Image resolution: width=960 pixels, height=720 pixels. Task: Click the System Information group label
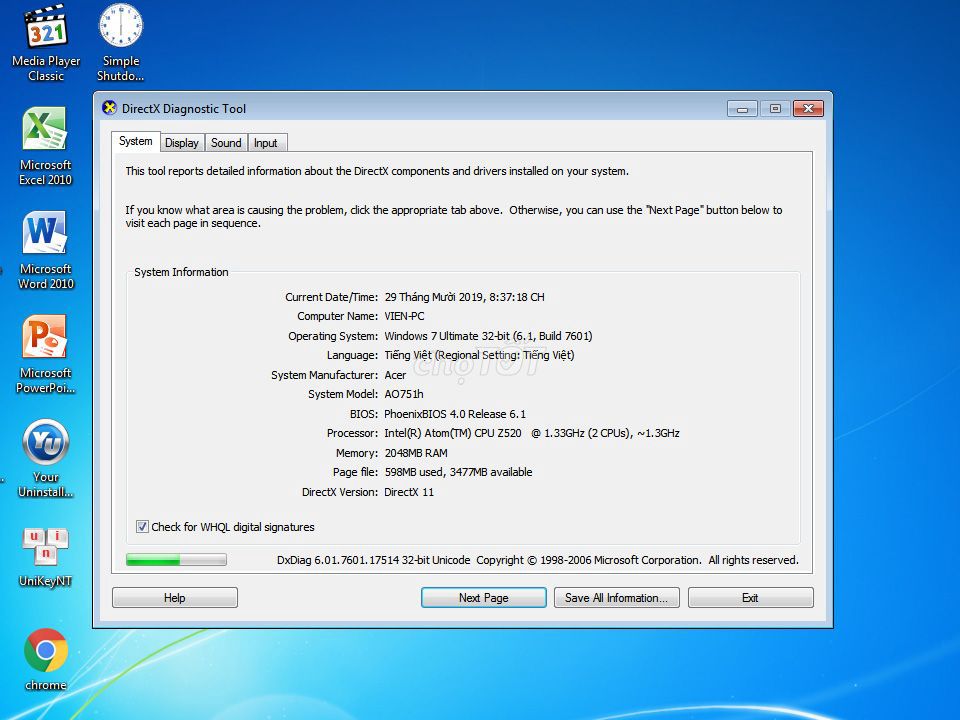[x=181, y=272]
